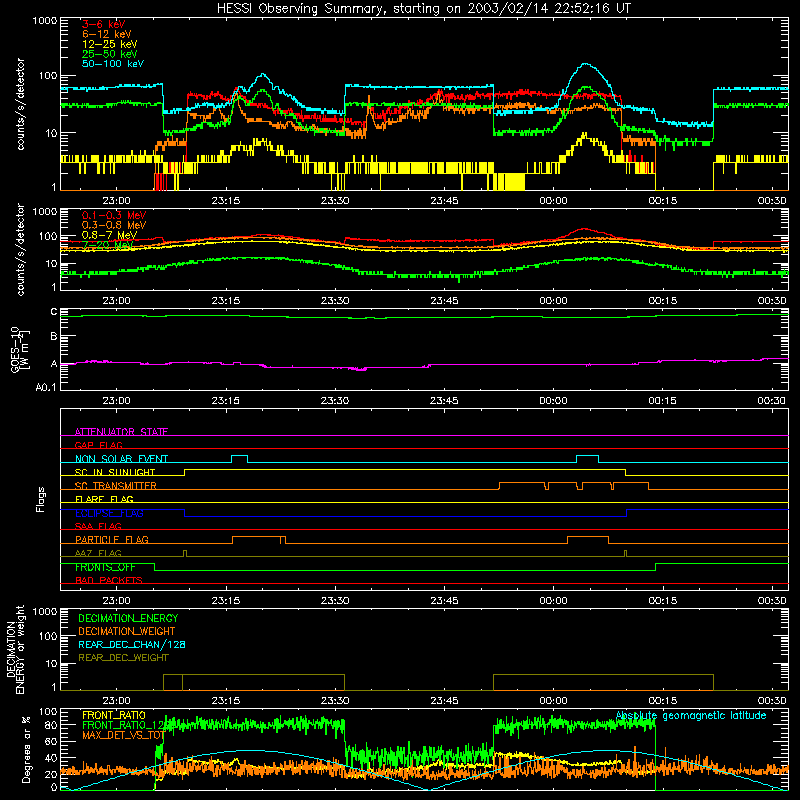
Task: Select the MAX_DET_VS_TOT legend label
Action: 123,735
